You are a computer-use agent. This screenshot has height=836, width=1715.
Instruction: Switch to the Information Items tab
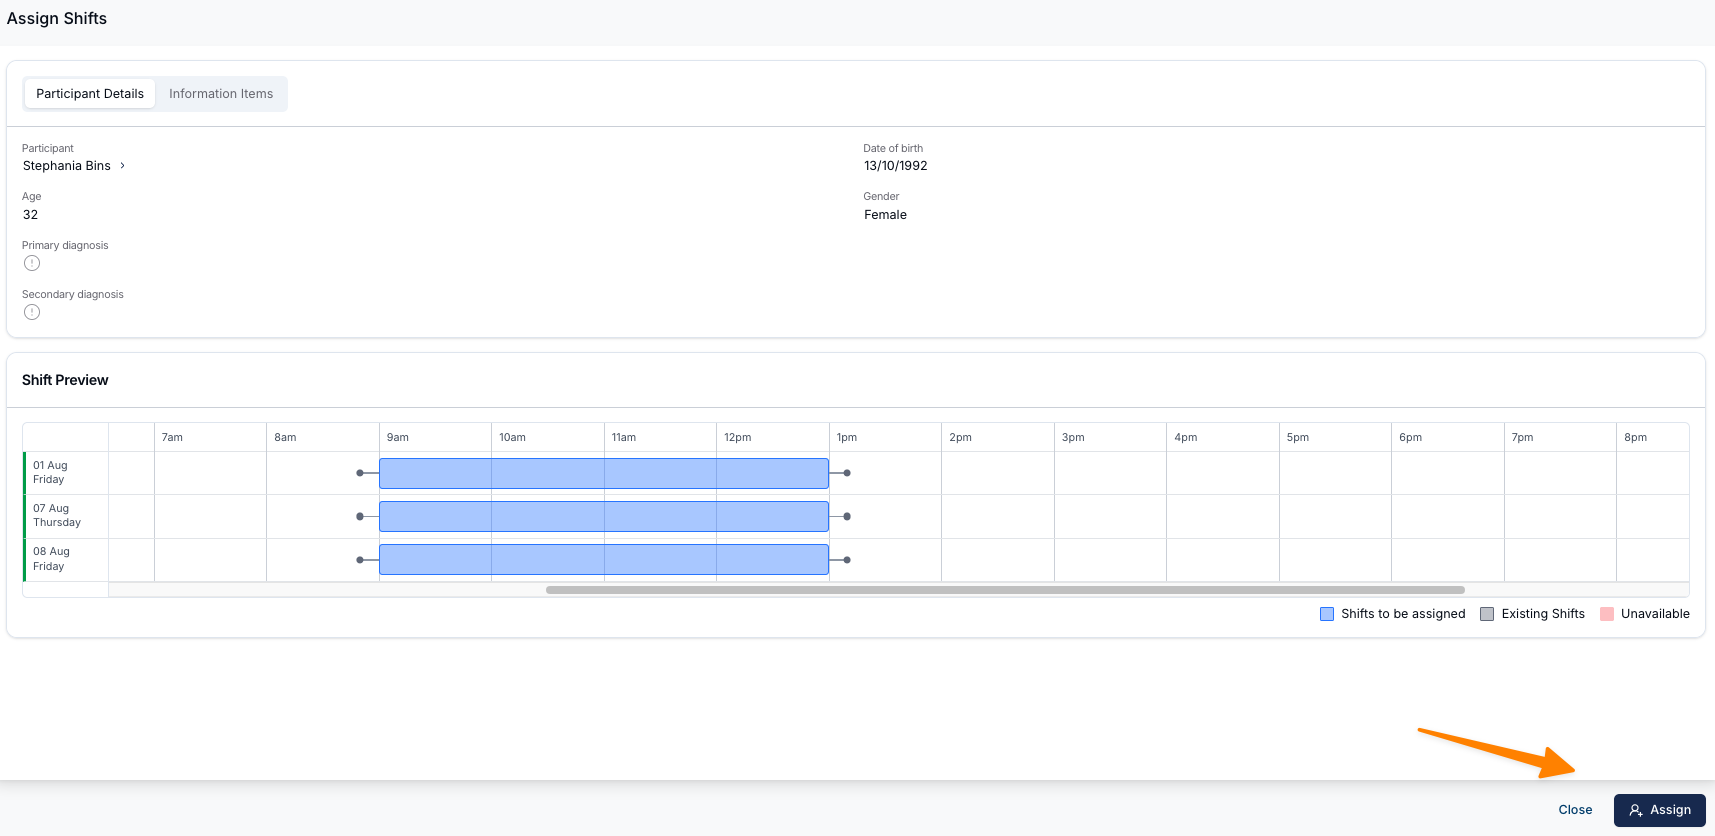pos(220,94)
